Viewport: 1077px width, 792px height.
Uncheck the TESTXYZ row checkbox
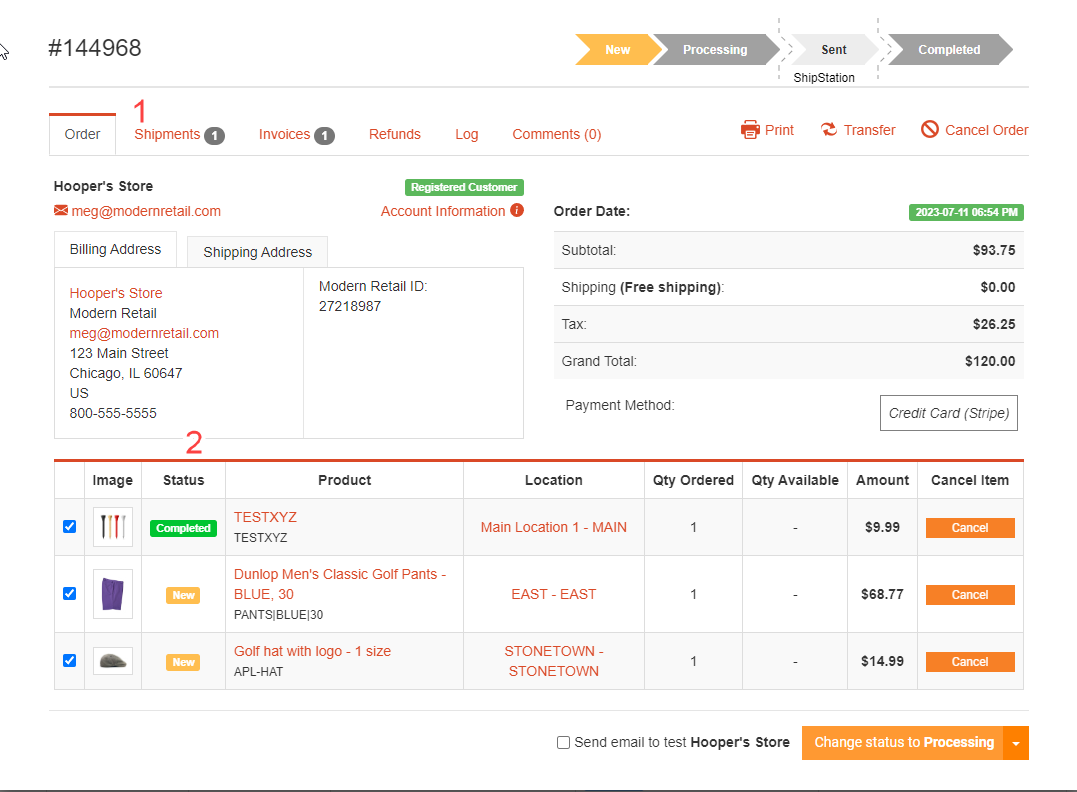(69, 526)
